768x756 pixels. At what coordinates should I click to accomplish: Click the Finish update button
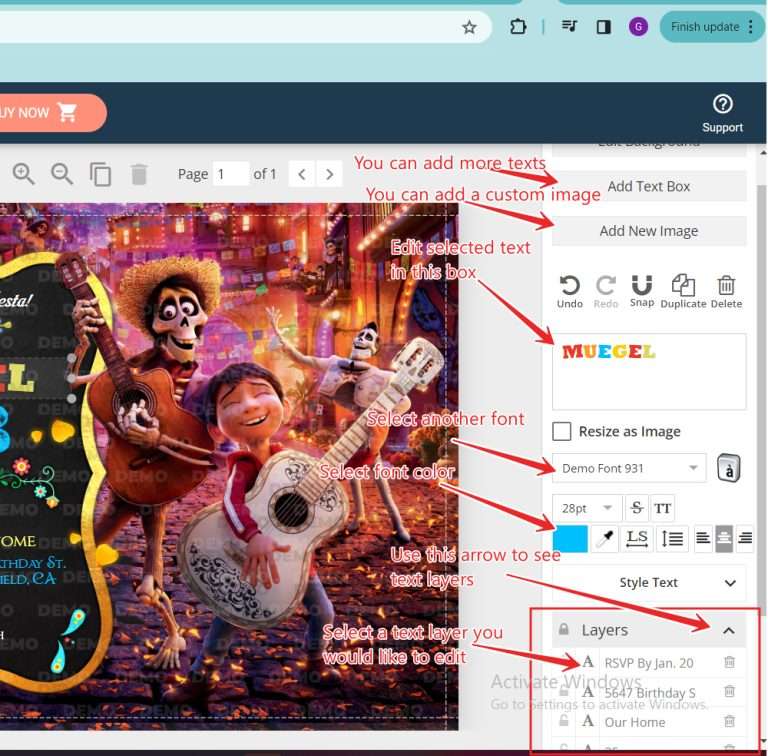point(704,27)
